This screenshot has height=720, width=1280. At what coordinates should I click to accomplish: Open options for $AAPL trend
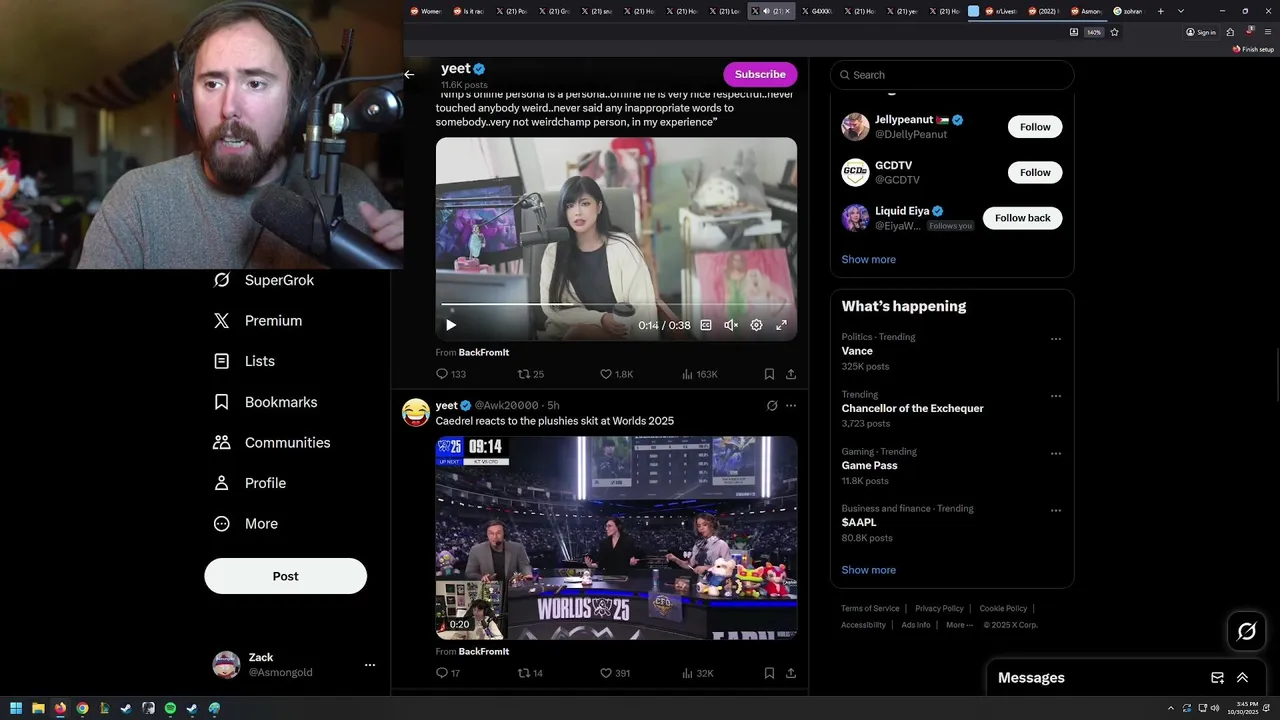1056,510
